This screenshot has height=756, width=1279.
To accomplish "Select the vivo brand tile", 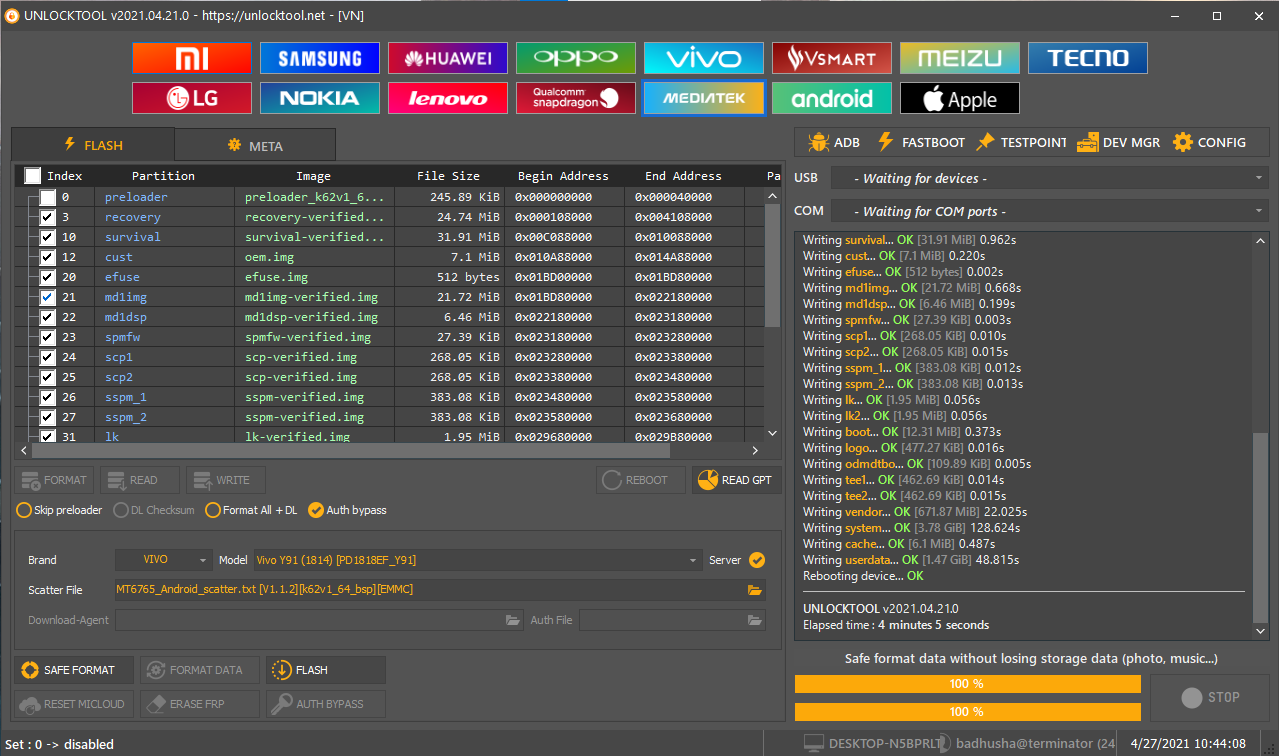I will pos(704,58).
